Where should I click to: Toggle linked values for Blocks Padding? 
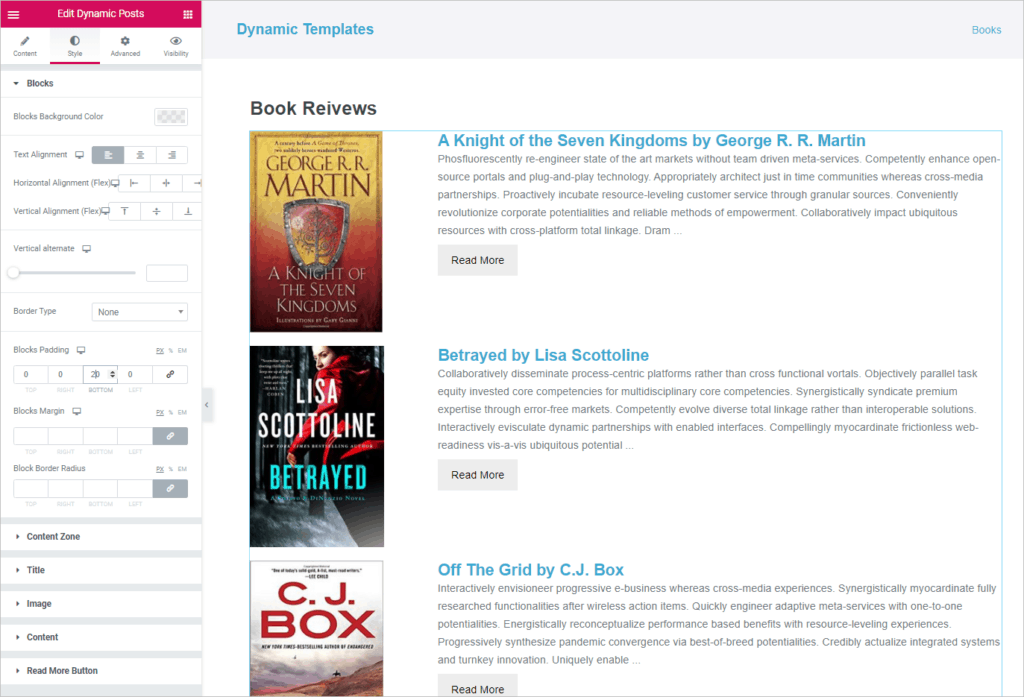pyautogui.click(x=170, y=374)
